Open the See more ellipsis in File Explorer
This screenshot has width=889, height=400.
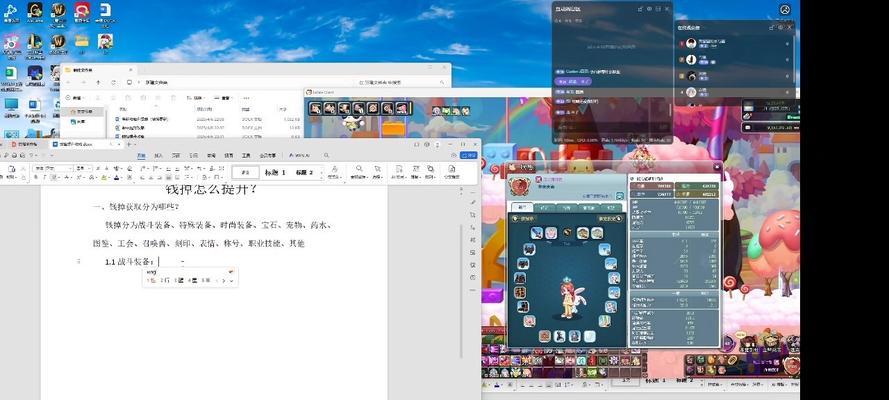pyautogui.click(x=248, y=97)
